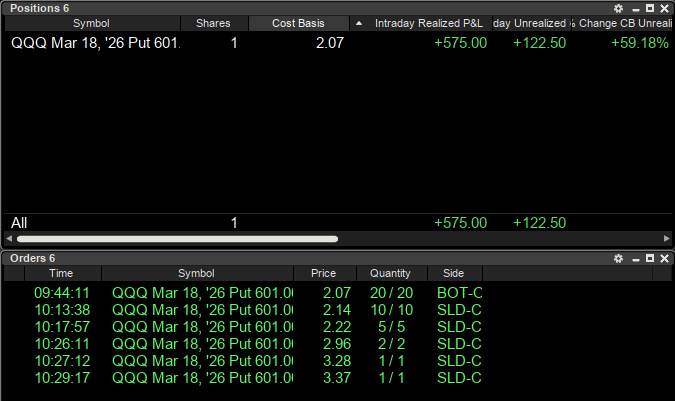The image size is (675, 401).
Task: Open Orders panel settings gear
Action: point(619,258)
